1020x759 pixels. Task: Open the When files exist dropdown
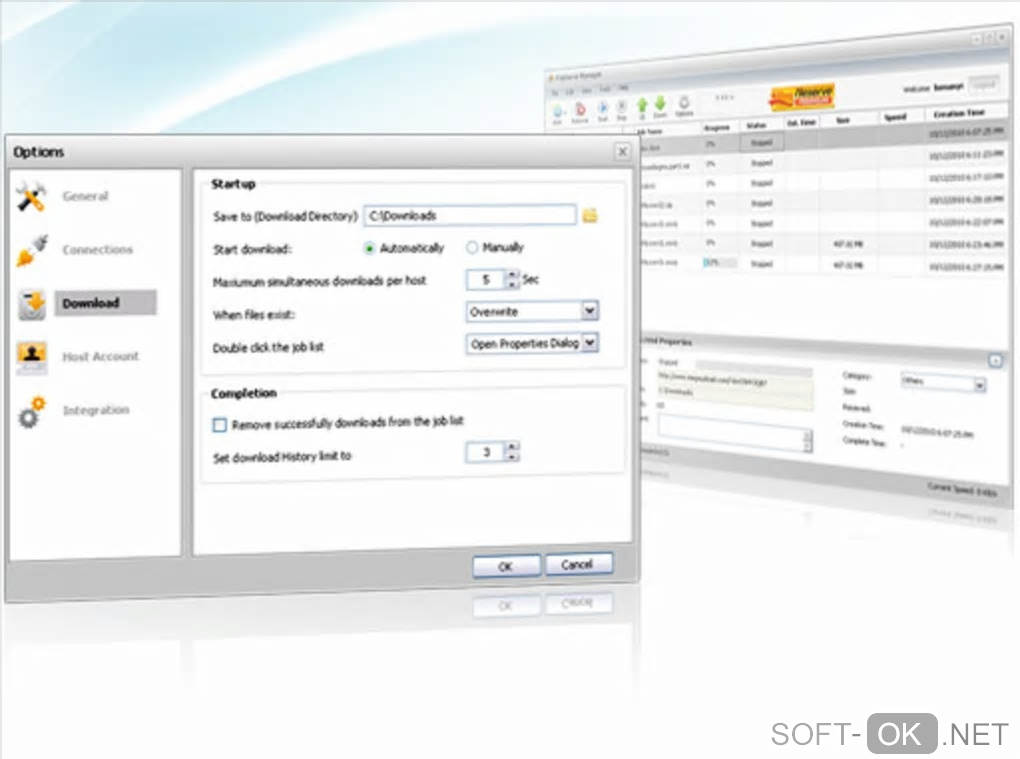click(x=589, y=311)
